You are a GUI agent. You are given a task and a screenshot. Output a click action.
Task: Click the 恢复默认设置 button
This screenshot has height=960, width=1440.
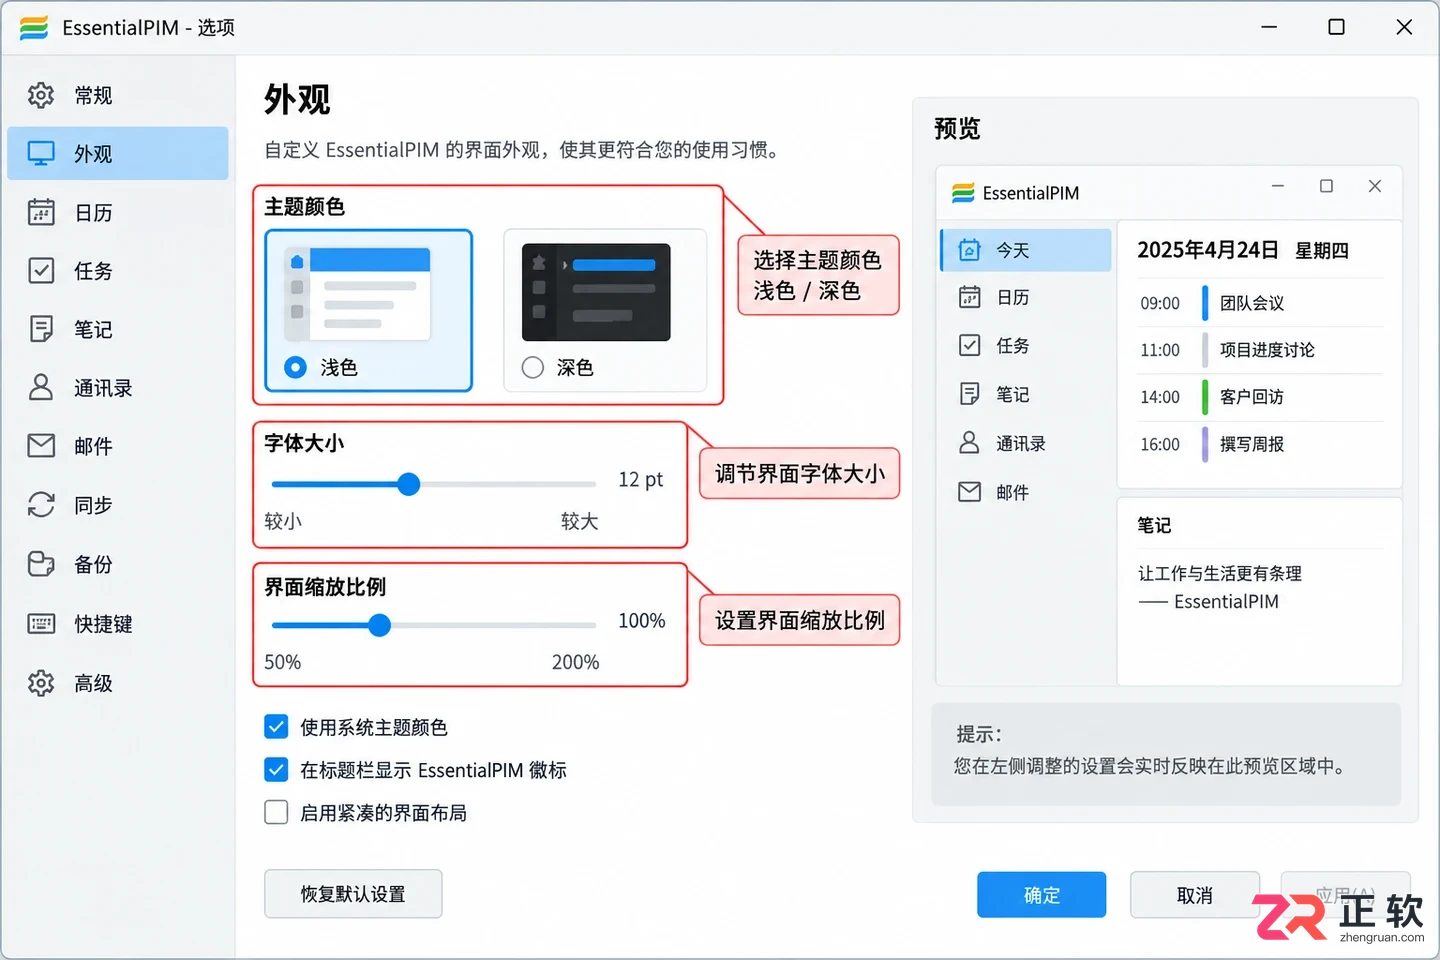point(353,894)
